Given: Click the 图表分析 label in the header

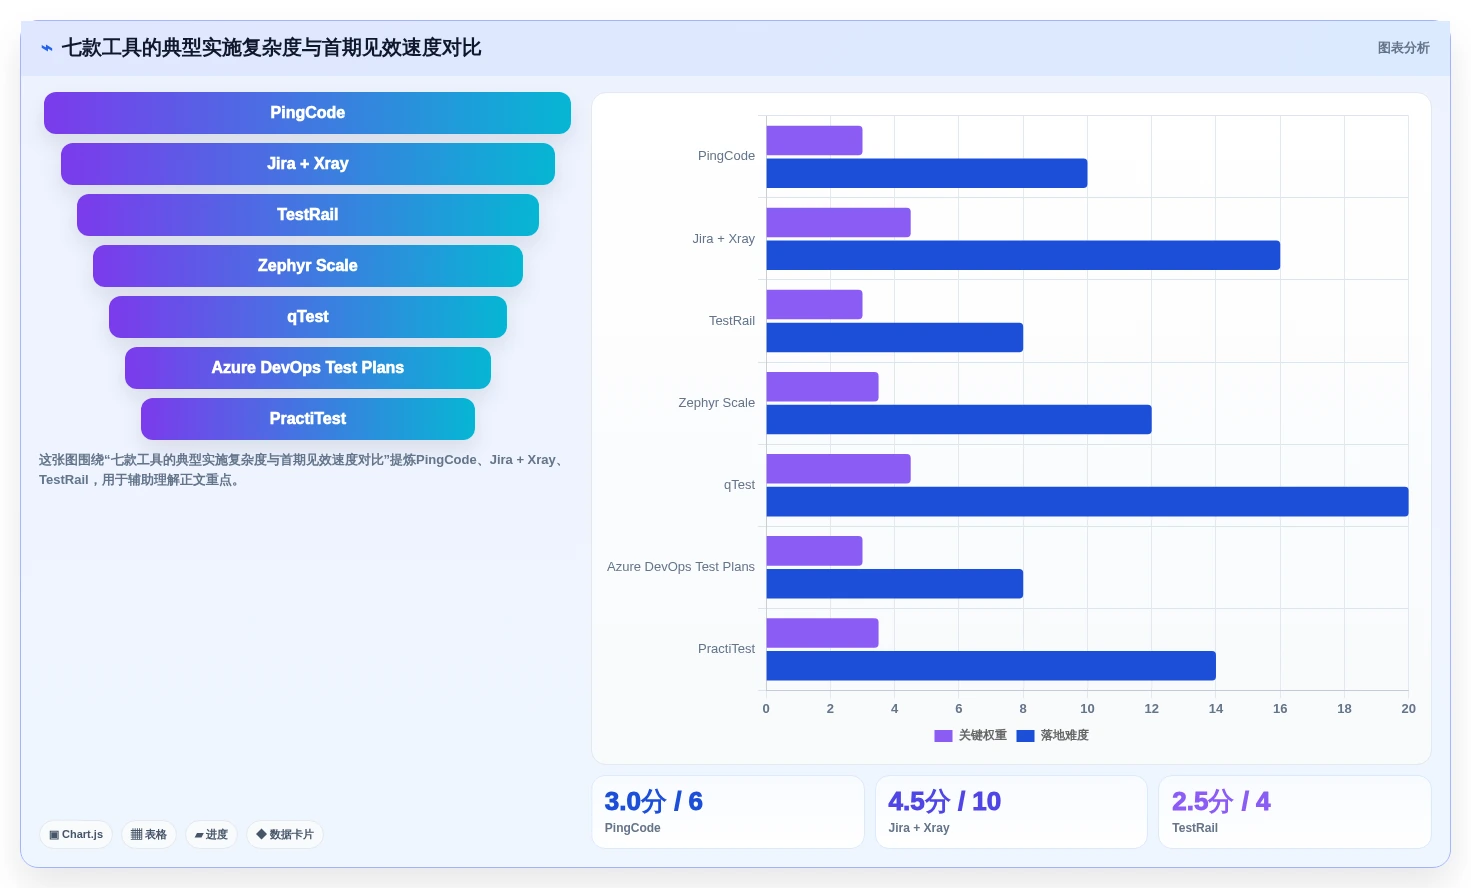Looking at the screenshot, I should click(1403, 48).
